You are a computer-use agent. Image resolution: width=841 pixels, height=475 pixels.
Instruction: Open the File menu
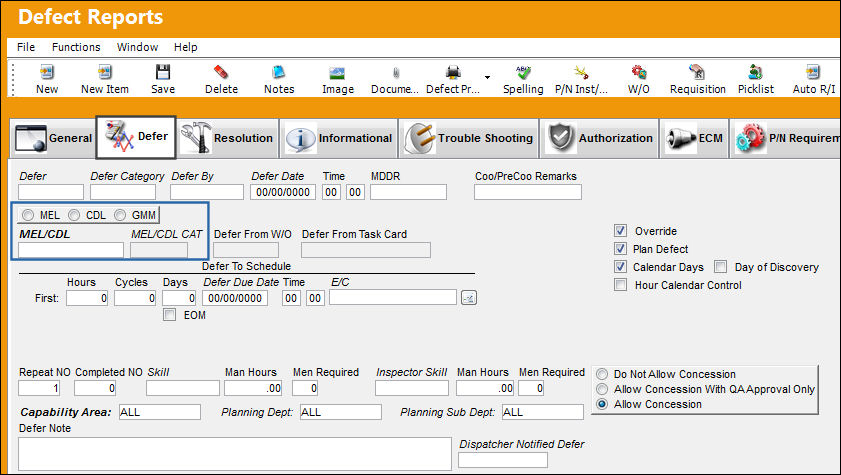26,47
